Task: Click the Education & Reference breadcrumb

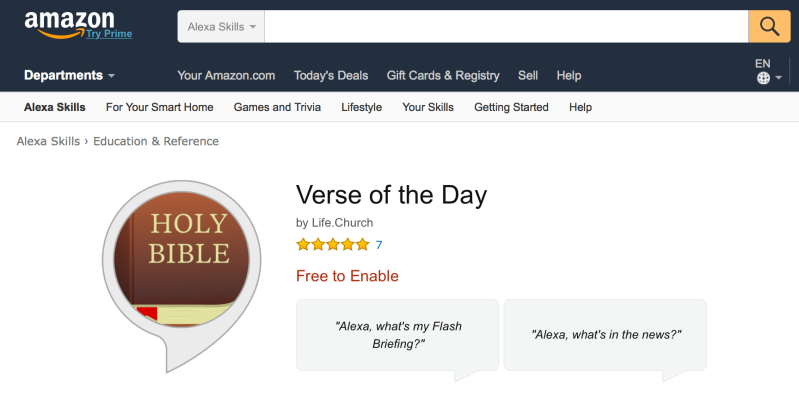Action: pyautogui.click(x=156, y=141)
